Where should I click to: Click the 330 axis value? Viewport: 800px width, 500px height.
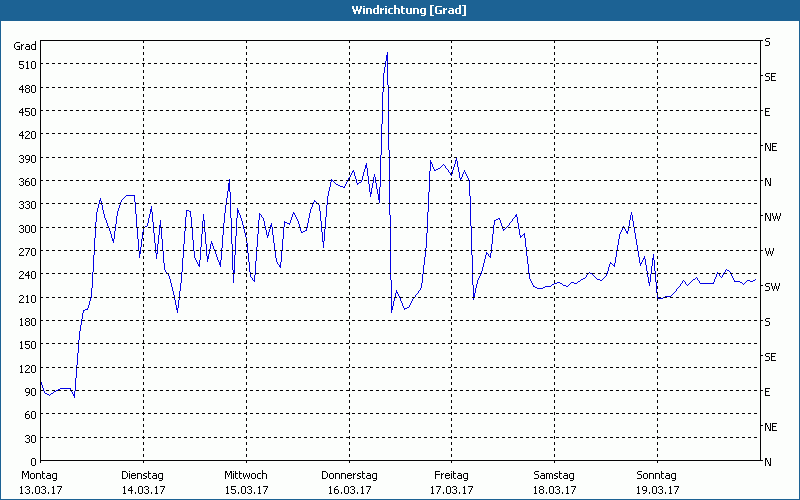(28, 205)
